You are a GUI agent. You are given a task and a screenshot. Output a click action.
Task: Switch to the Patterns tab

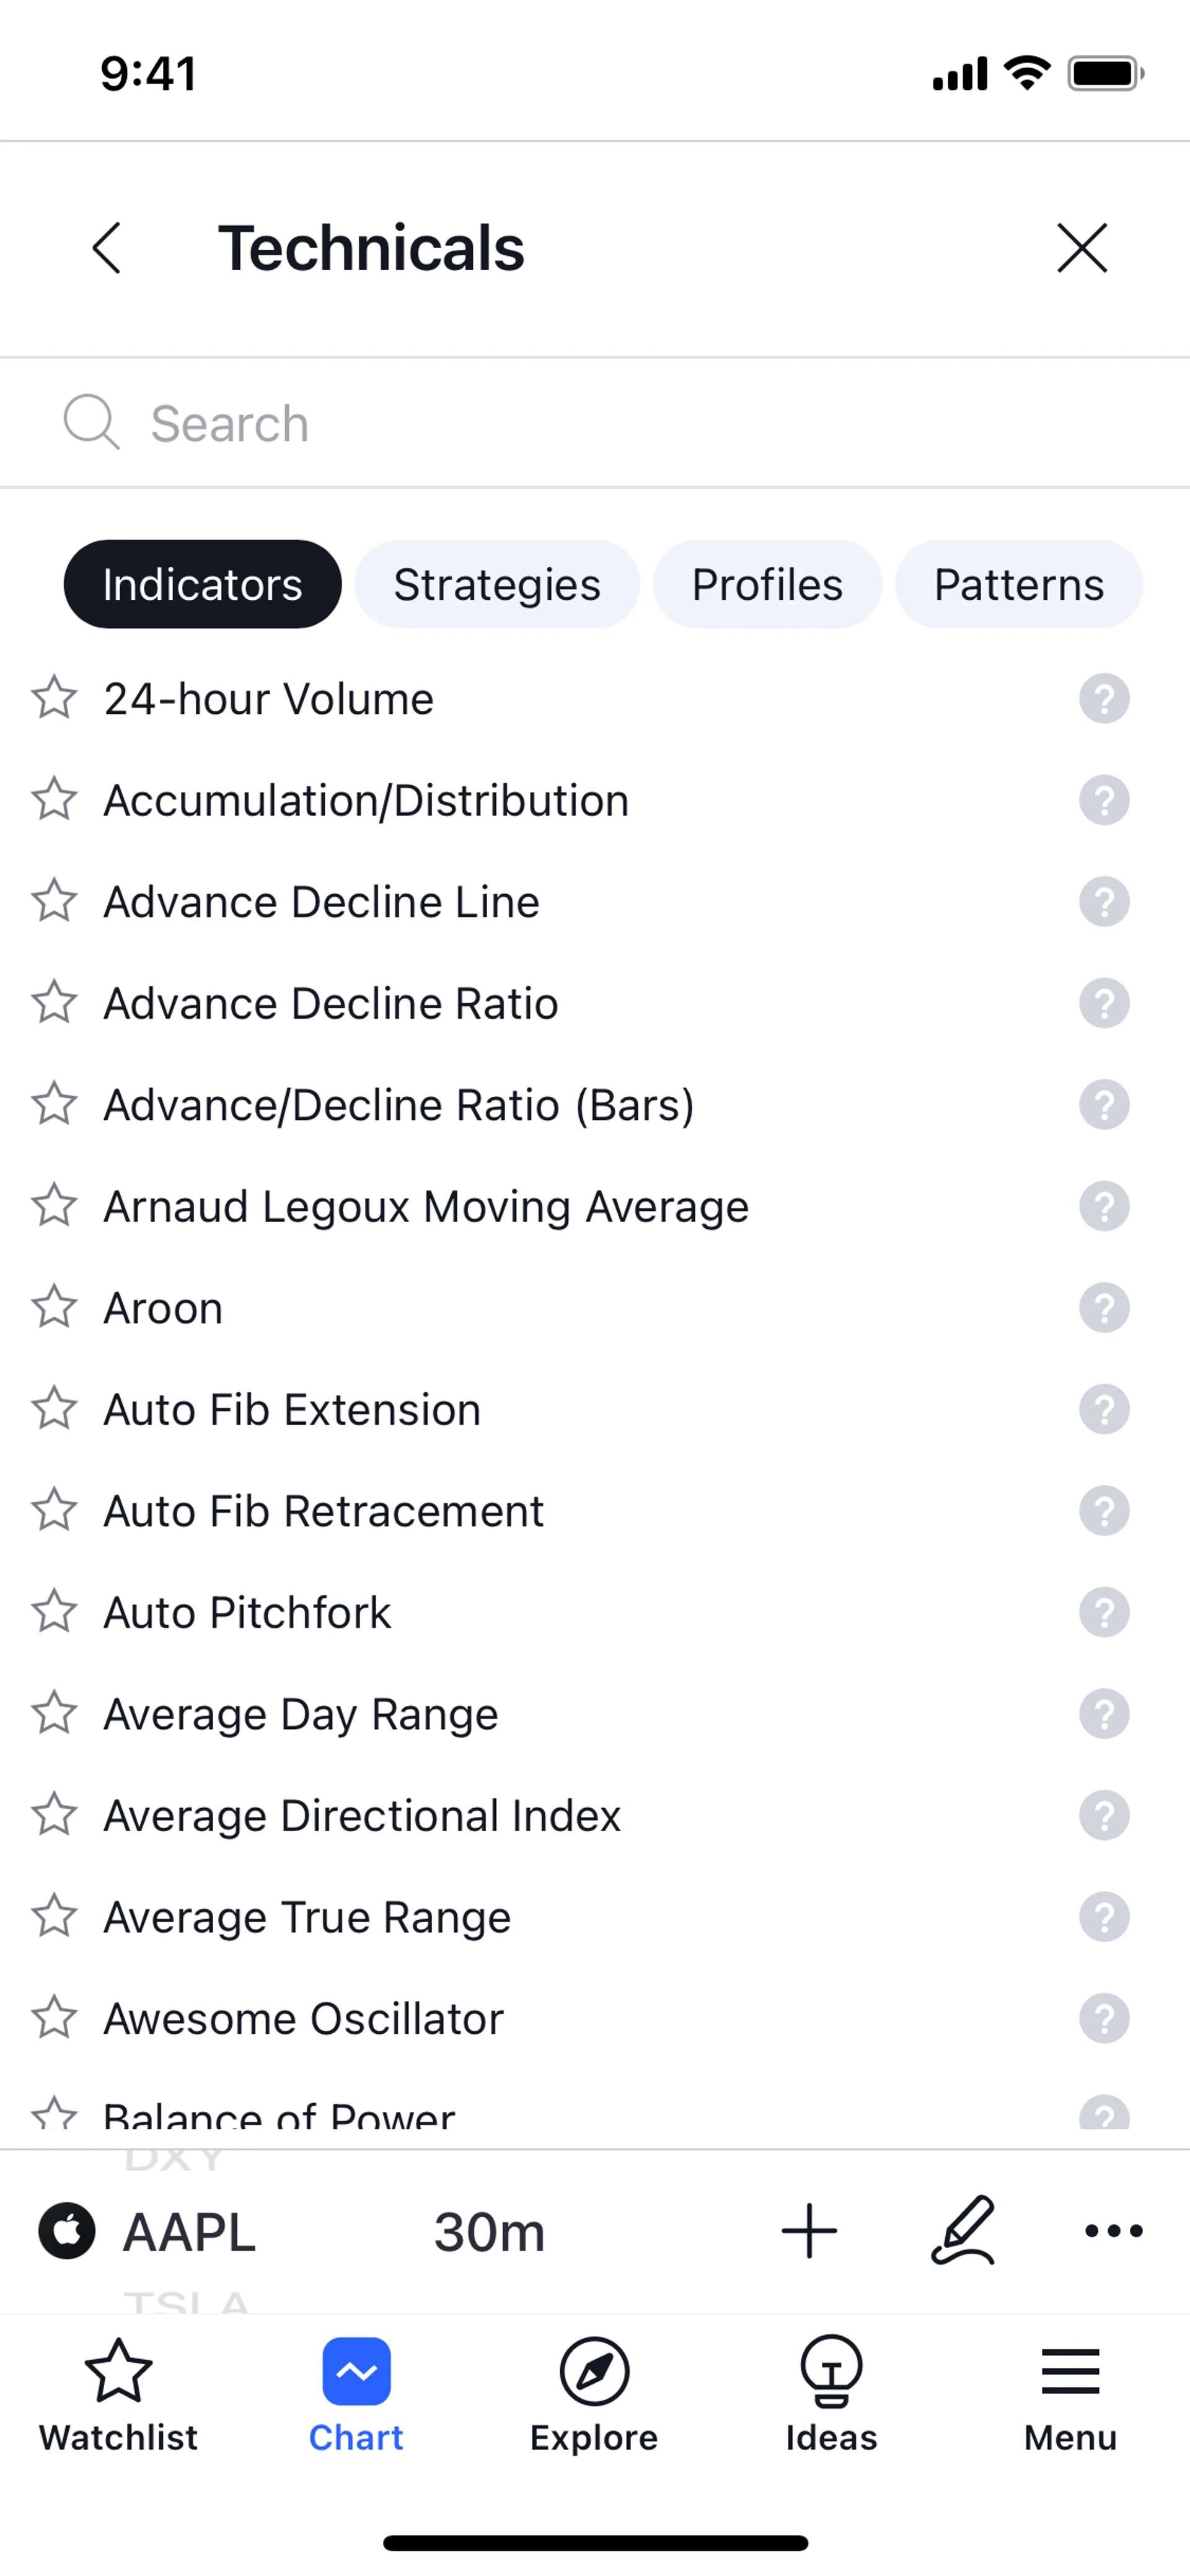tap(1018, 585)
